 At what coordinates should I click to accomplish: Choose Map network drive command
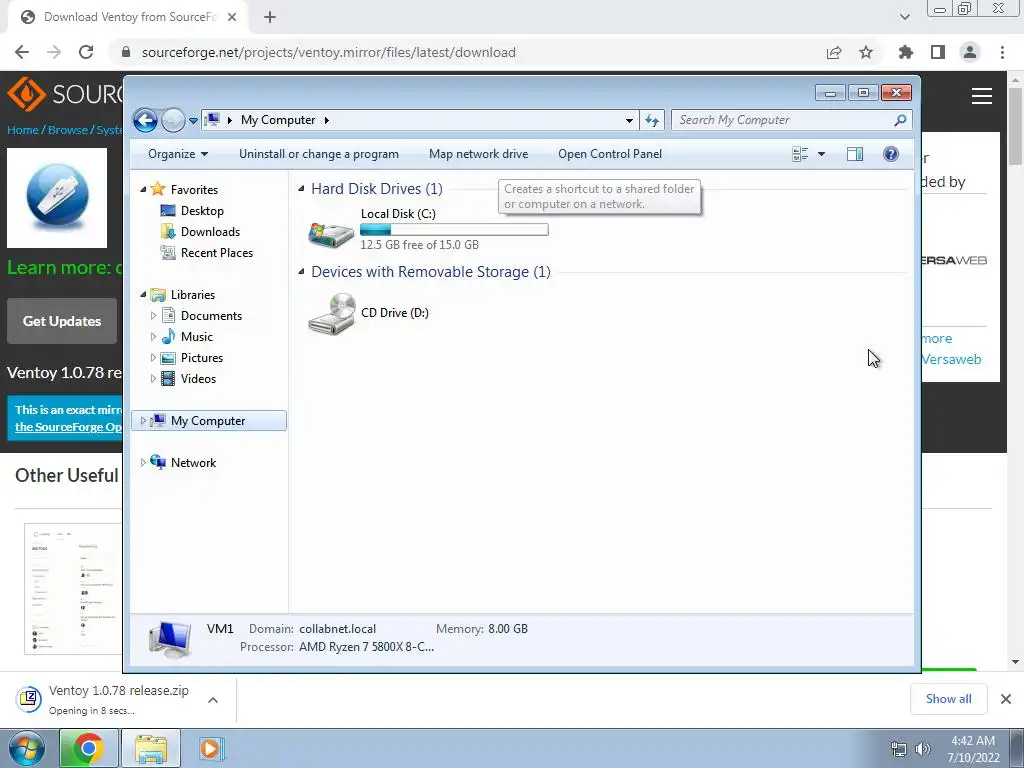479,154
